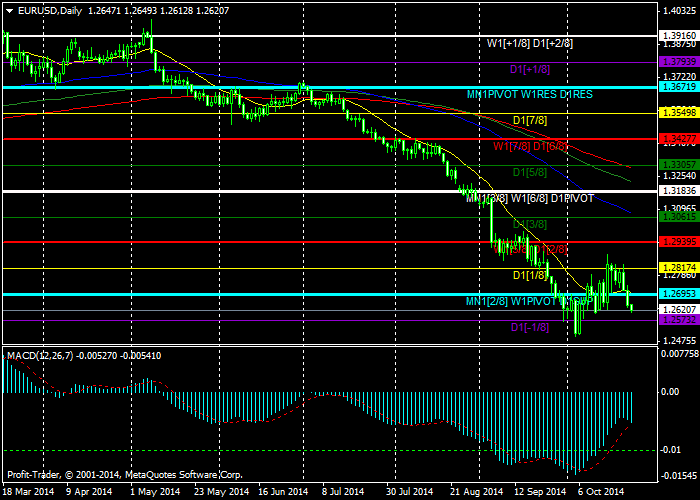Click the OHLC values 1.26471 1.26493 1.26128 1.26207

(x=158, y=11)
